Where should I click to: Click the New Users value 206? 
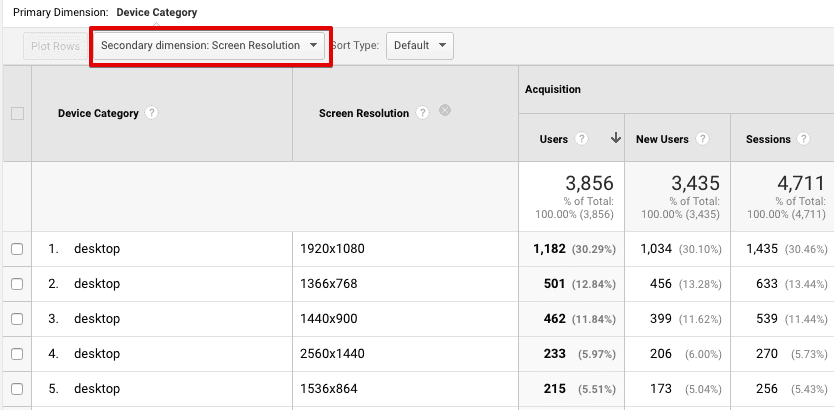pyautogui.click(x=661, y=354)
